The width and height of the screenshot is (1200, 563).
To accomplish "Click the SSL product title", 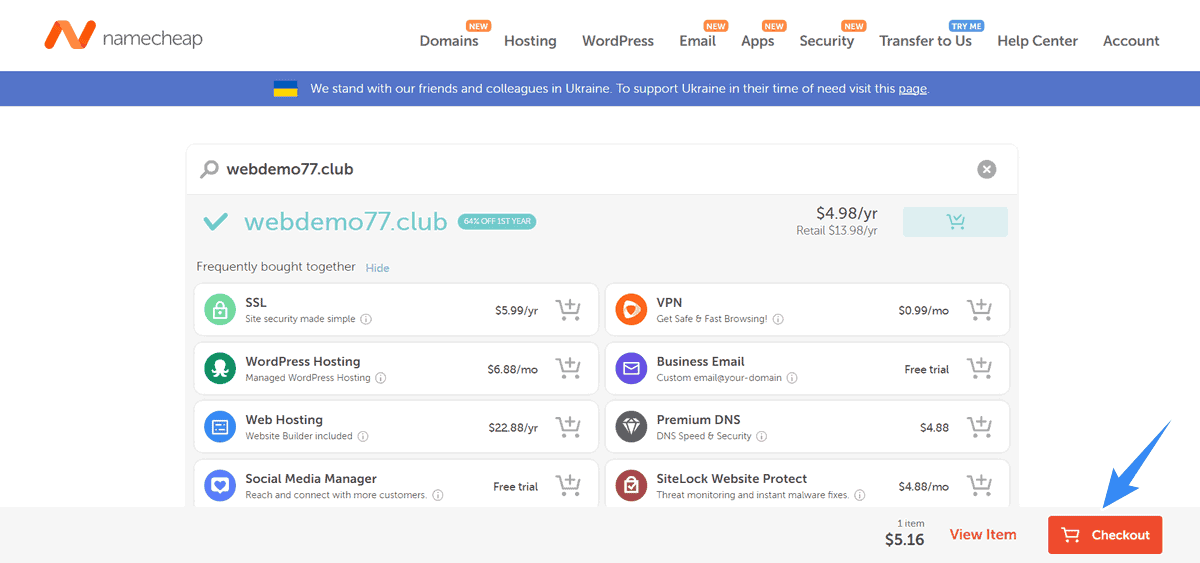I will 256,302.
